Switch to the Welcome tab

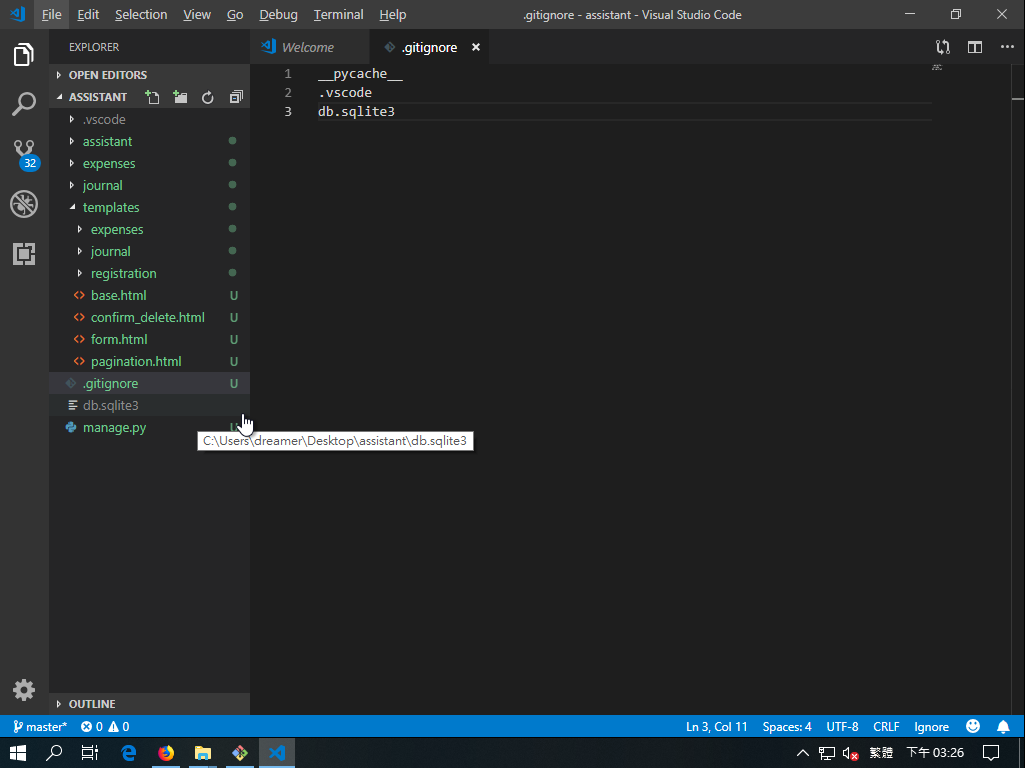(307, 47)
